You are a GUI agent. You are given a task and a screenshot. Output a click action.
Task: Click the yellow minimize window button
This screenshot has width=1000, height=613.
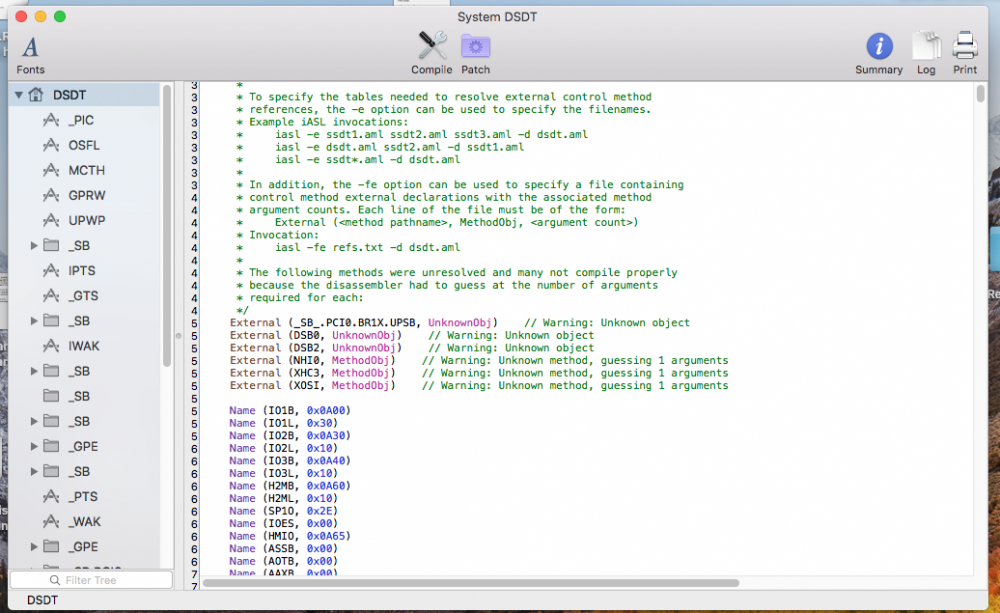point(40,17)
